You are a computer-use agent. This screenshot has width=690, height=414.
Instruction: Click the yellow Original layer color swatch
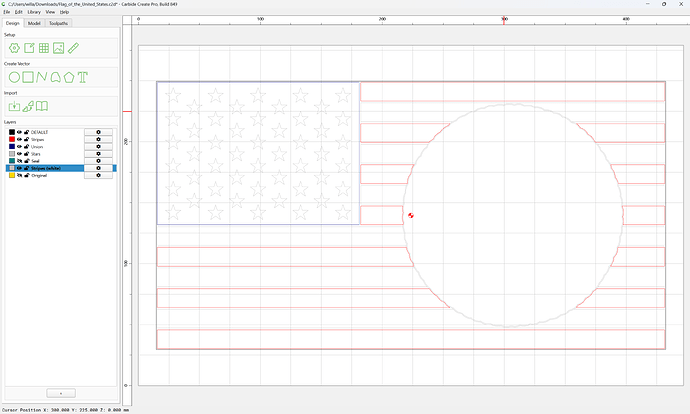[x=12, y=175]
